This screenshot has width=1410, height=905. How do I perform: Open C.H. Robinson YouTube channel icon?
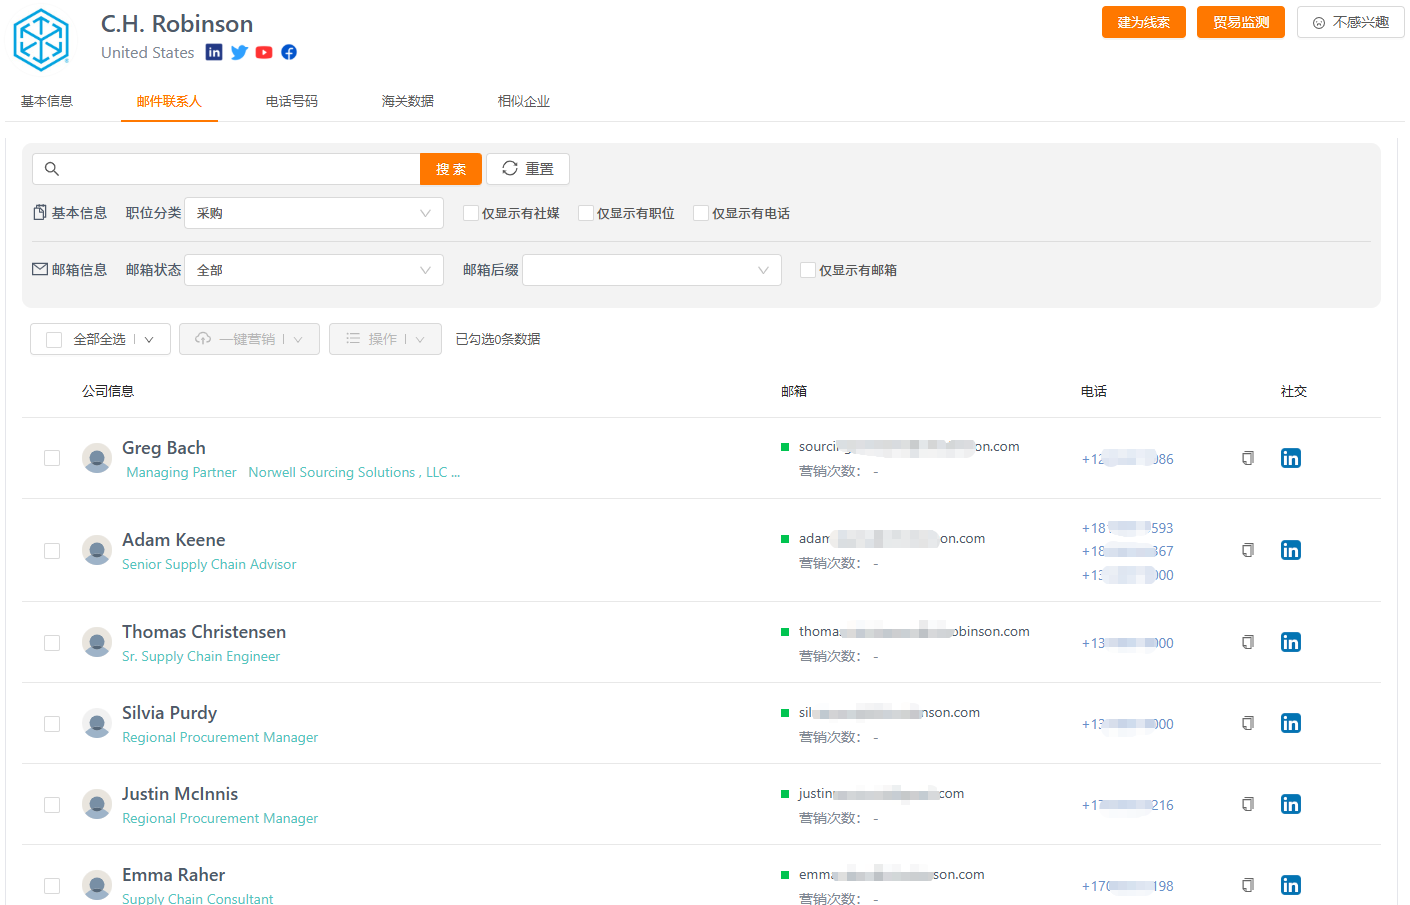point(264,52)
